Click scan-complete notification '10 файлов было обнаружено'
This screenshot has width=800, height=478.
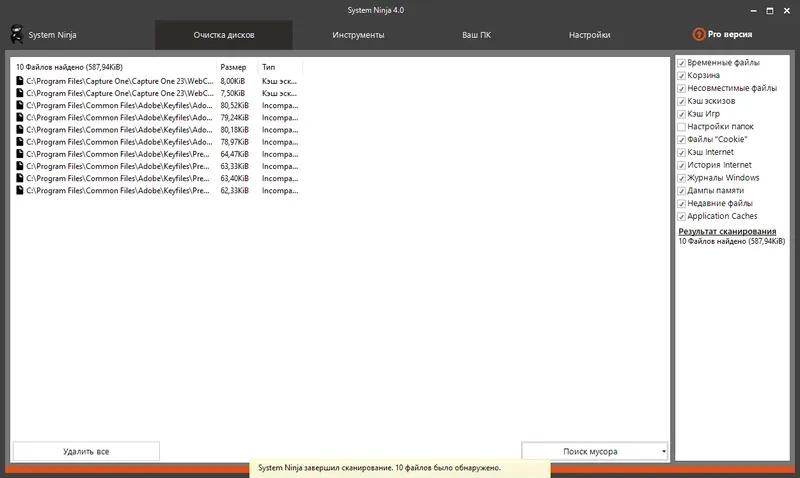(400, 468)
